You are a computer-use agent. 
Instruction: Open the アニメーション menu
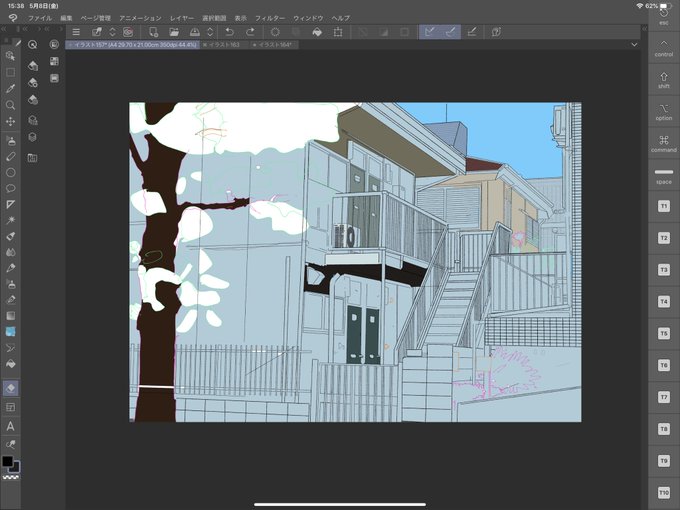pos(140,18)
